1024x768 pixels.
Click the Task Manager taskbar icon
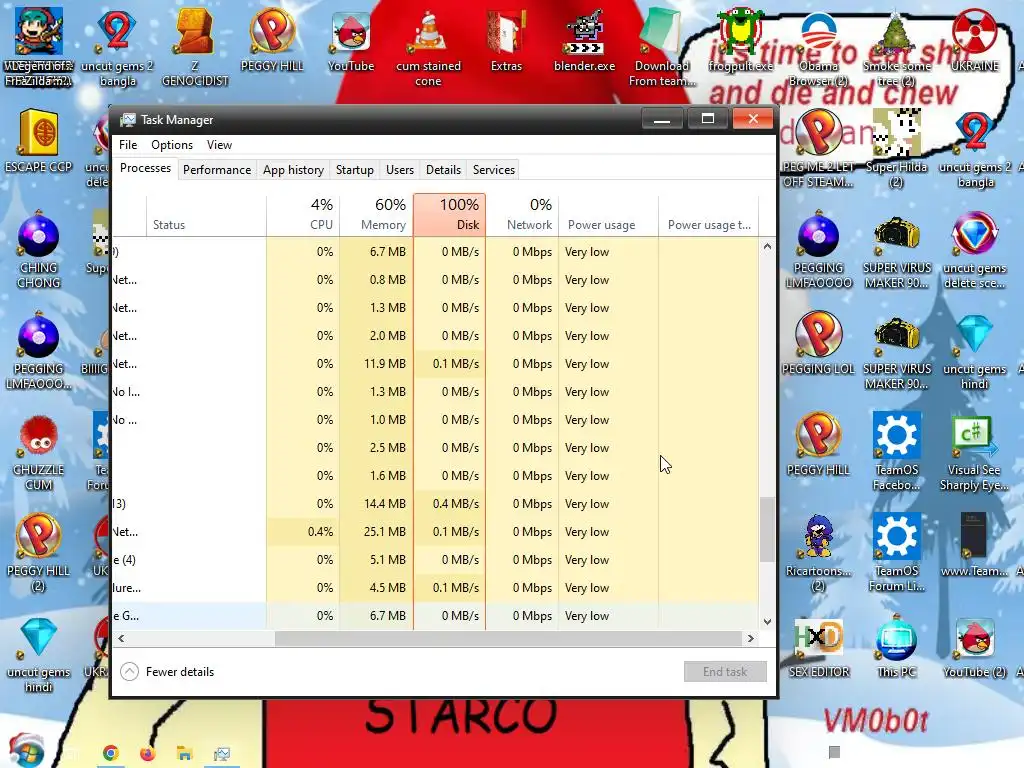click(x=222, y=754)
